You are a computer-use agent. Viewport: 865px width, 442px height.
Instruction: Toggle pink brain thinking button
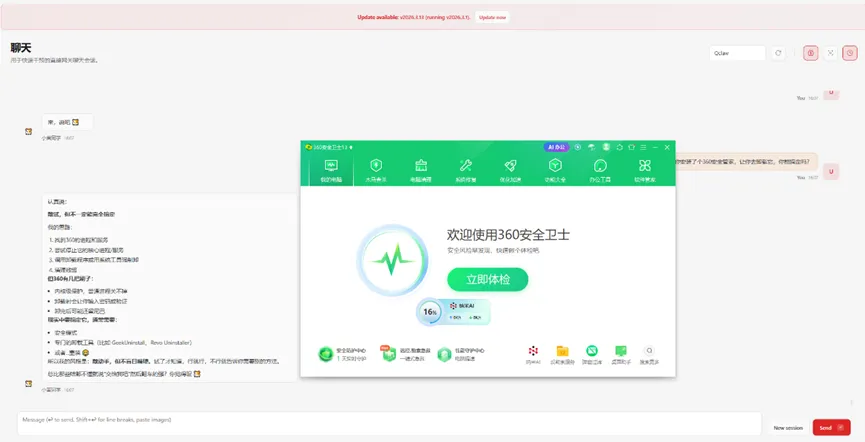click(810, 53)
